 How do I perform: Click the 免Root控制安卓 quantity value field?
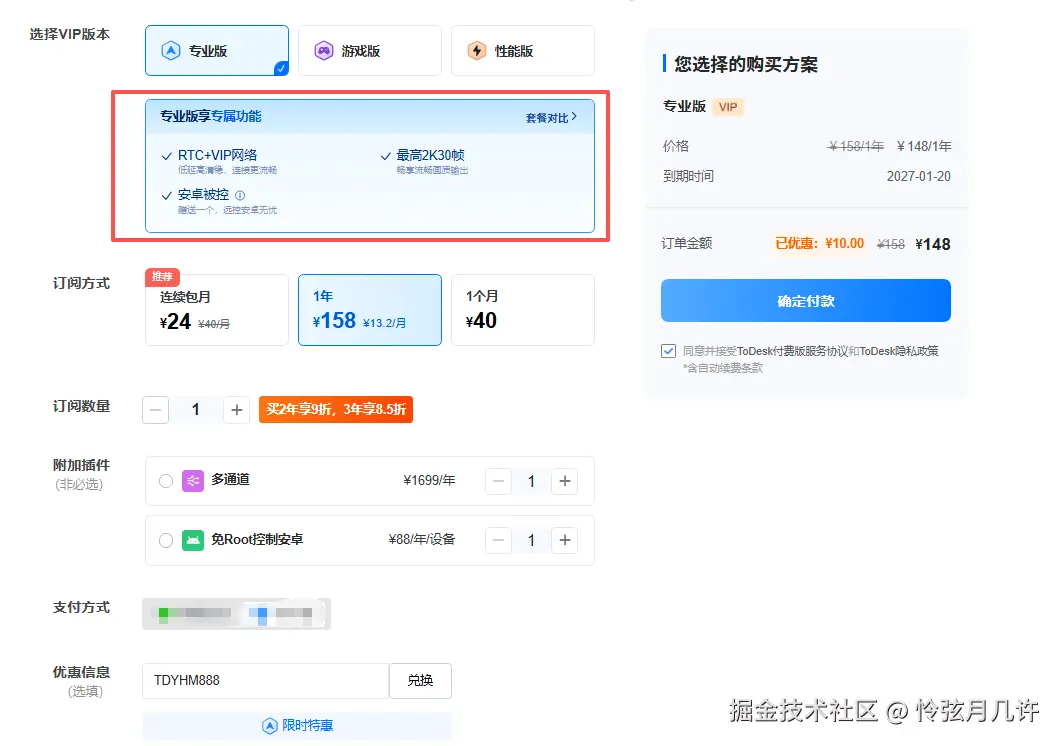tap(532, 540)
